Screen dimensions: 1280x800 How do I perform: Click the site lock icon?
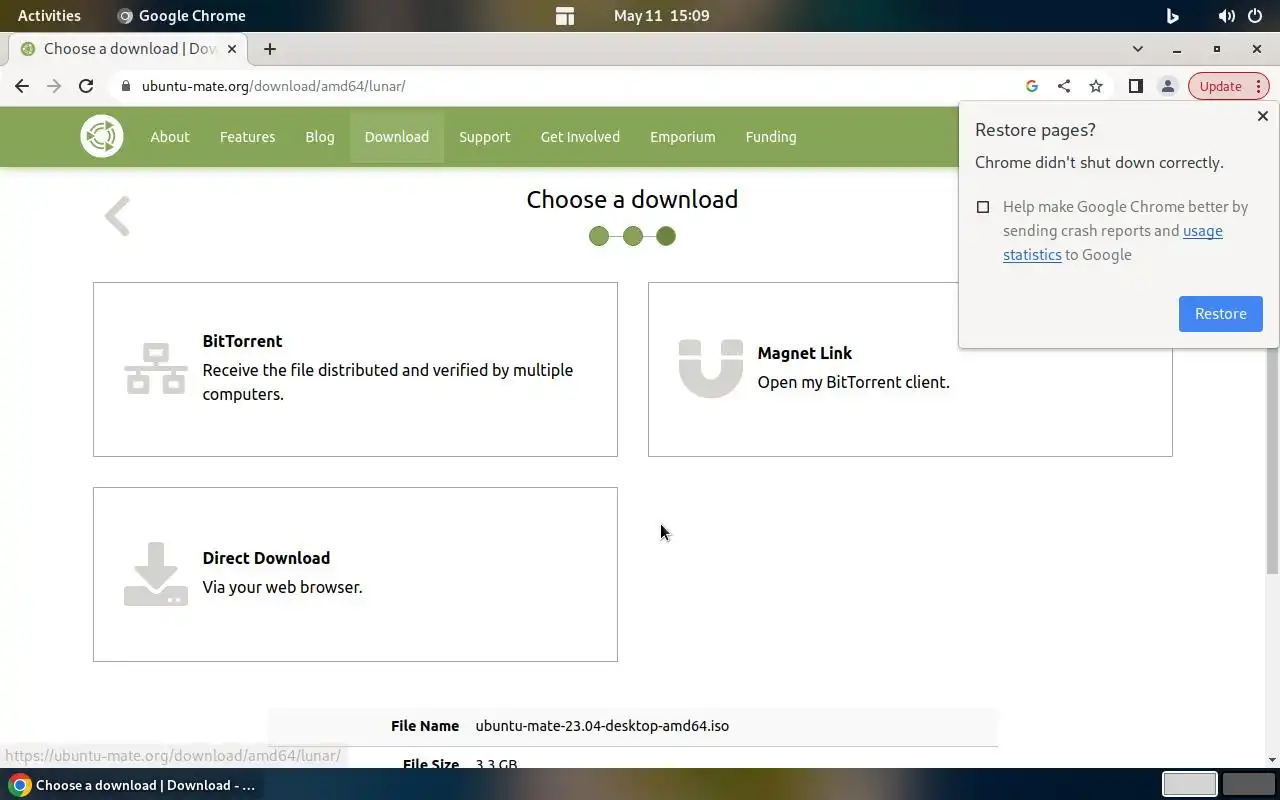coord(125,86)
